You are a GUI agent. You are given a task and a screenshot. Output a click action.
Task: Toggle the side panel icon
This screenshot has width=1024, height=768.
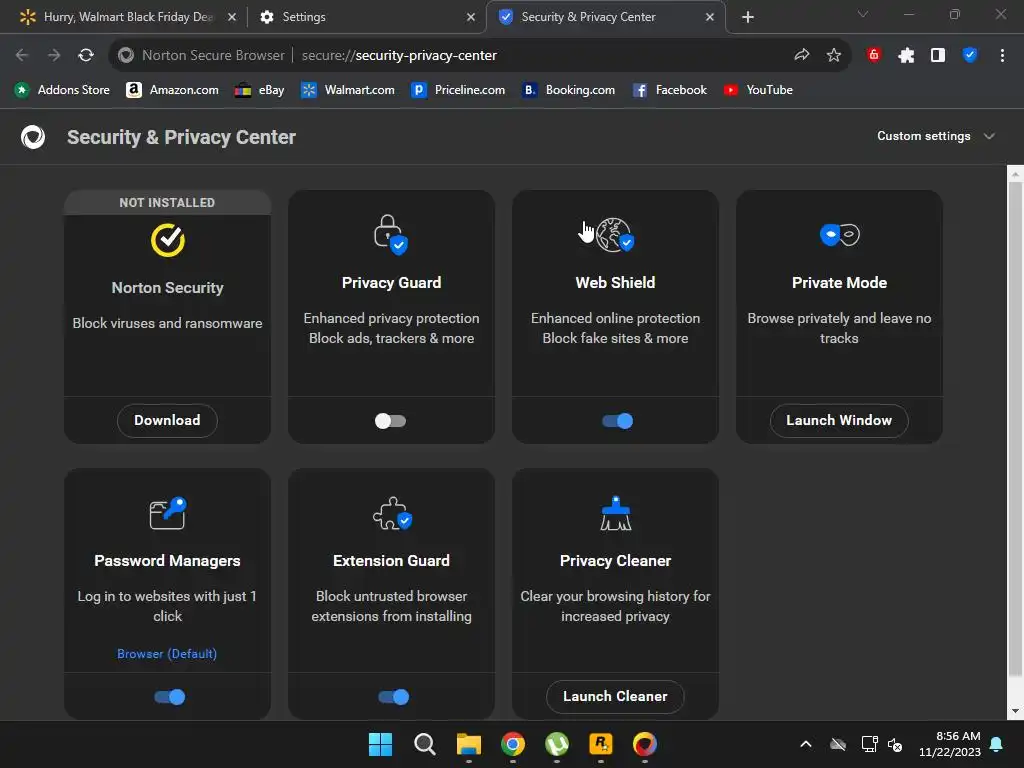pyautogui.click(x=938, y=56)
